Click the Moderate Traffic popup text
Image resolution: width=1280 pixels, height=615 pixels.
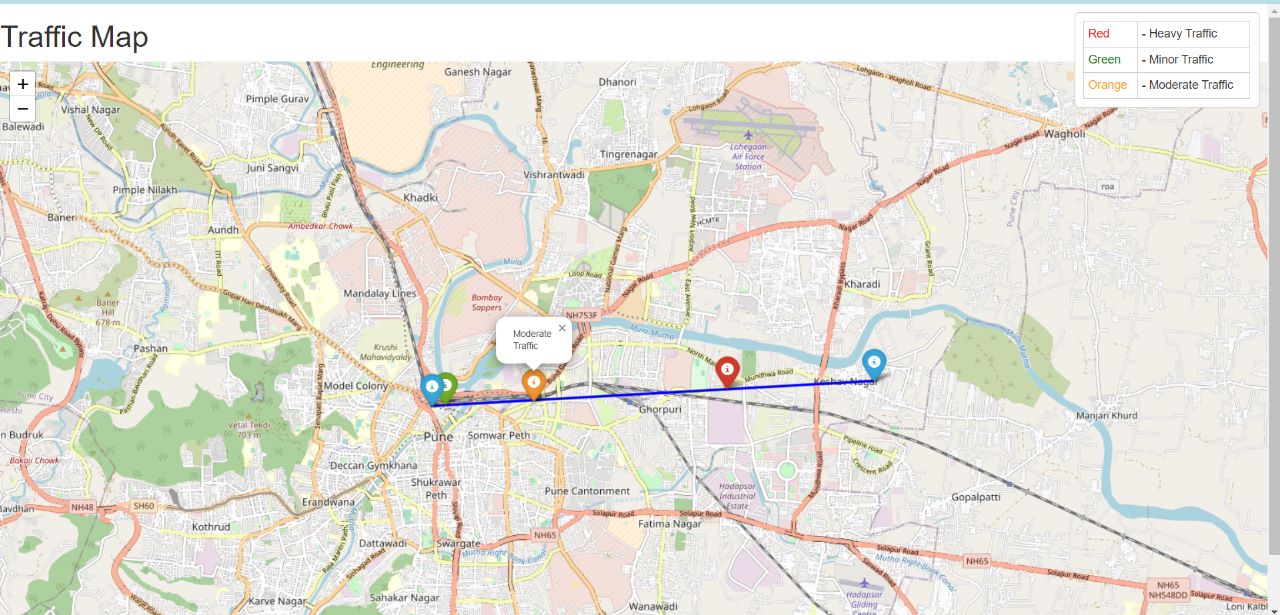(x=532, y=340)
